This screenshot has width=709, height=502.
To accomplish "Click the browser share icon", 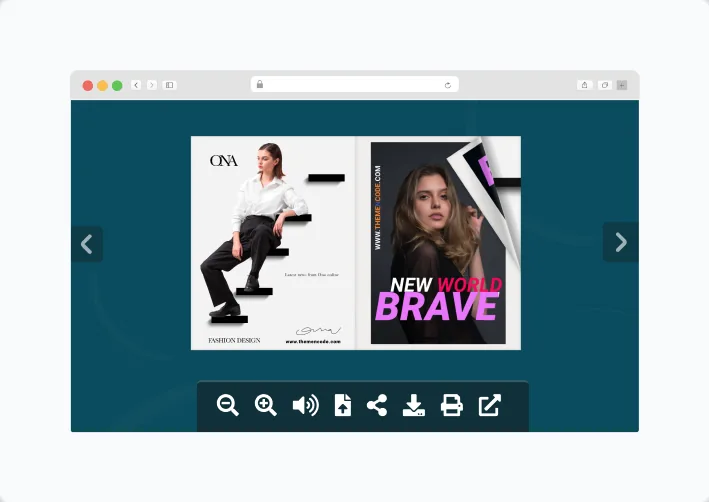I will (x=585, y=85).
